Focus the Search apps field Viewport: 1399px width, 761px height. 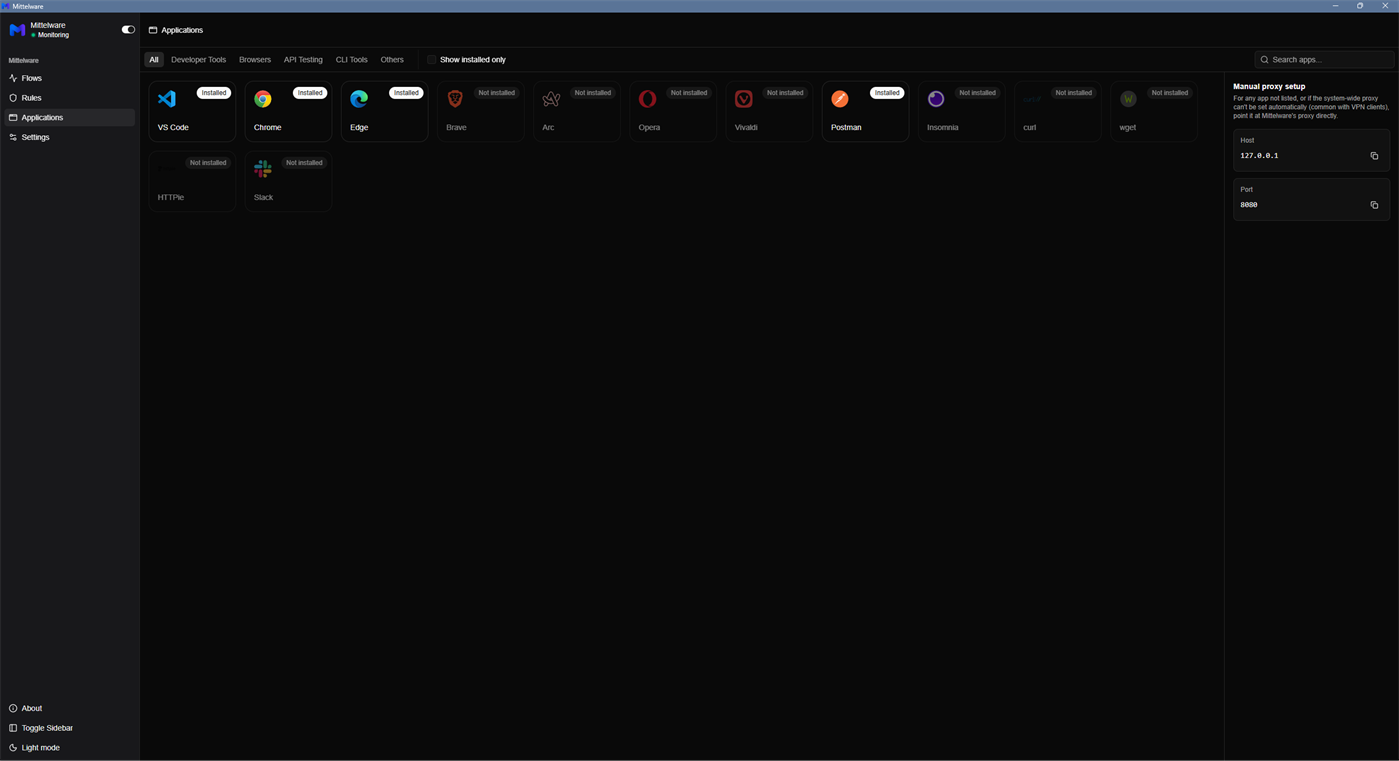pyautogui.click(x=1324, y=60)
